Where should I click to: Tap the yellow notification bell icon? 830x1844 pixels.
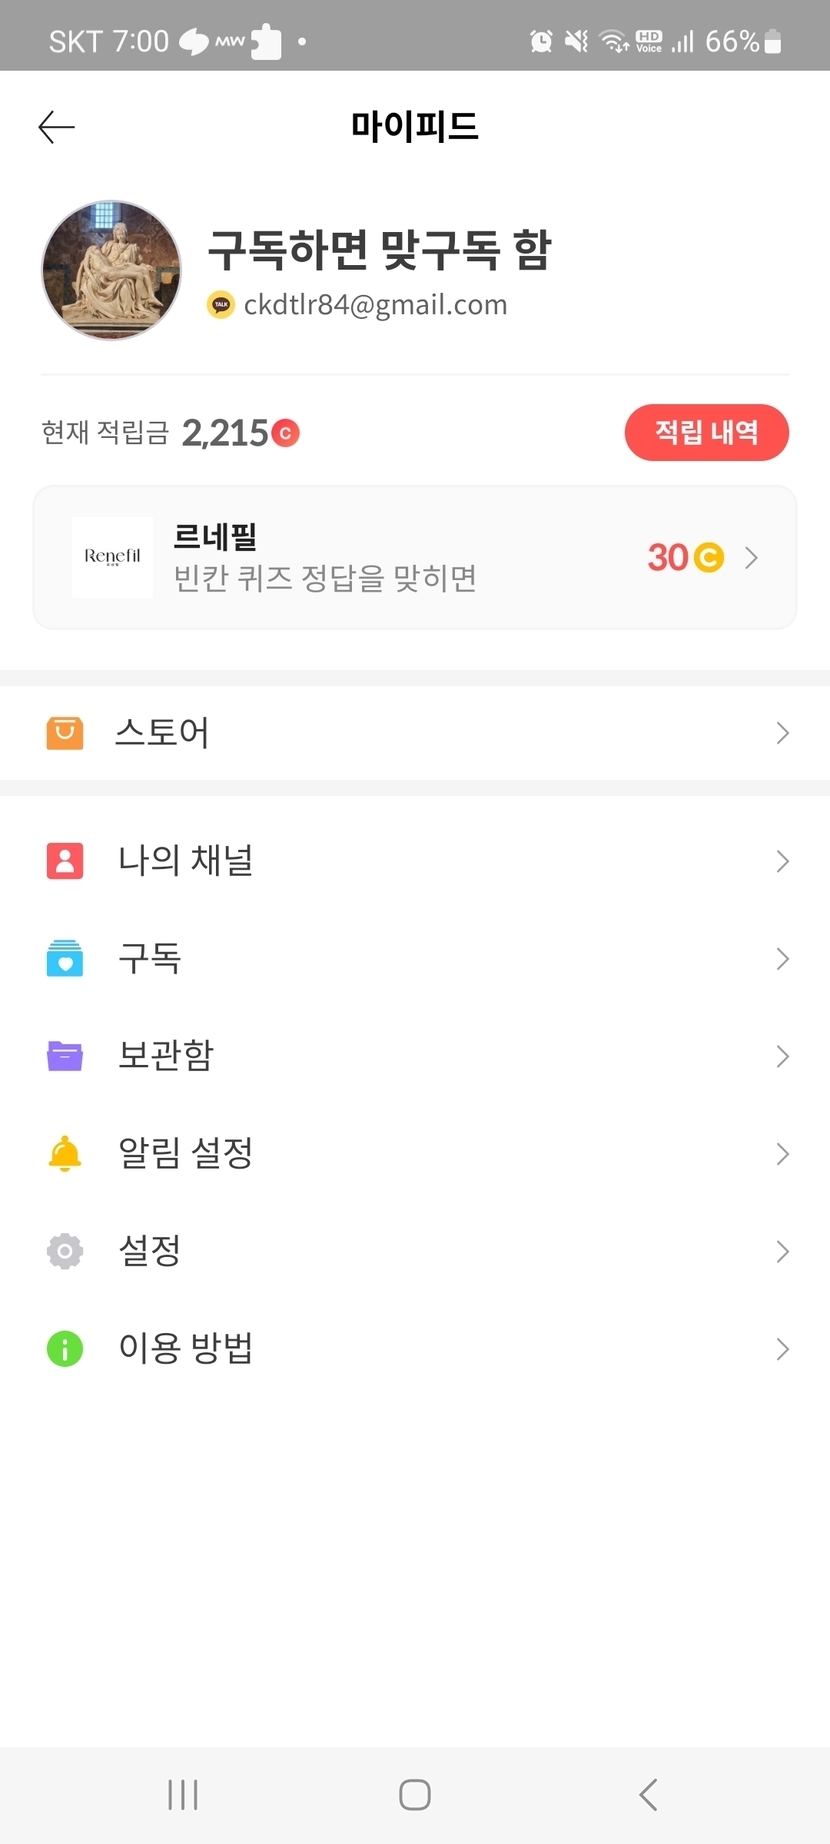tap(65, 1153)
